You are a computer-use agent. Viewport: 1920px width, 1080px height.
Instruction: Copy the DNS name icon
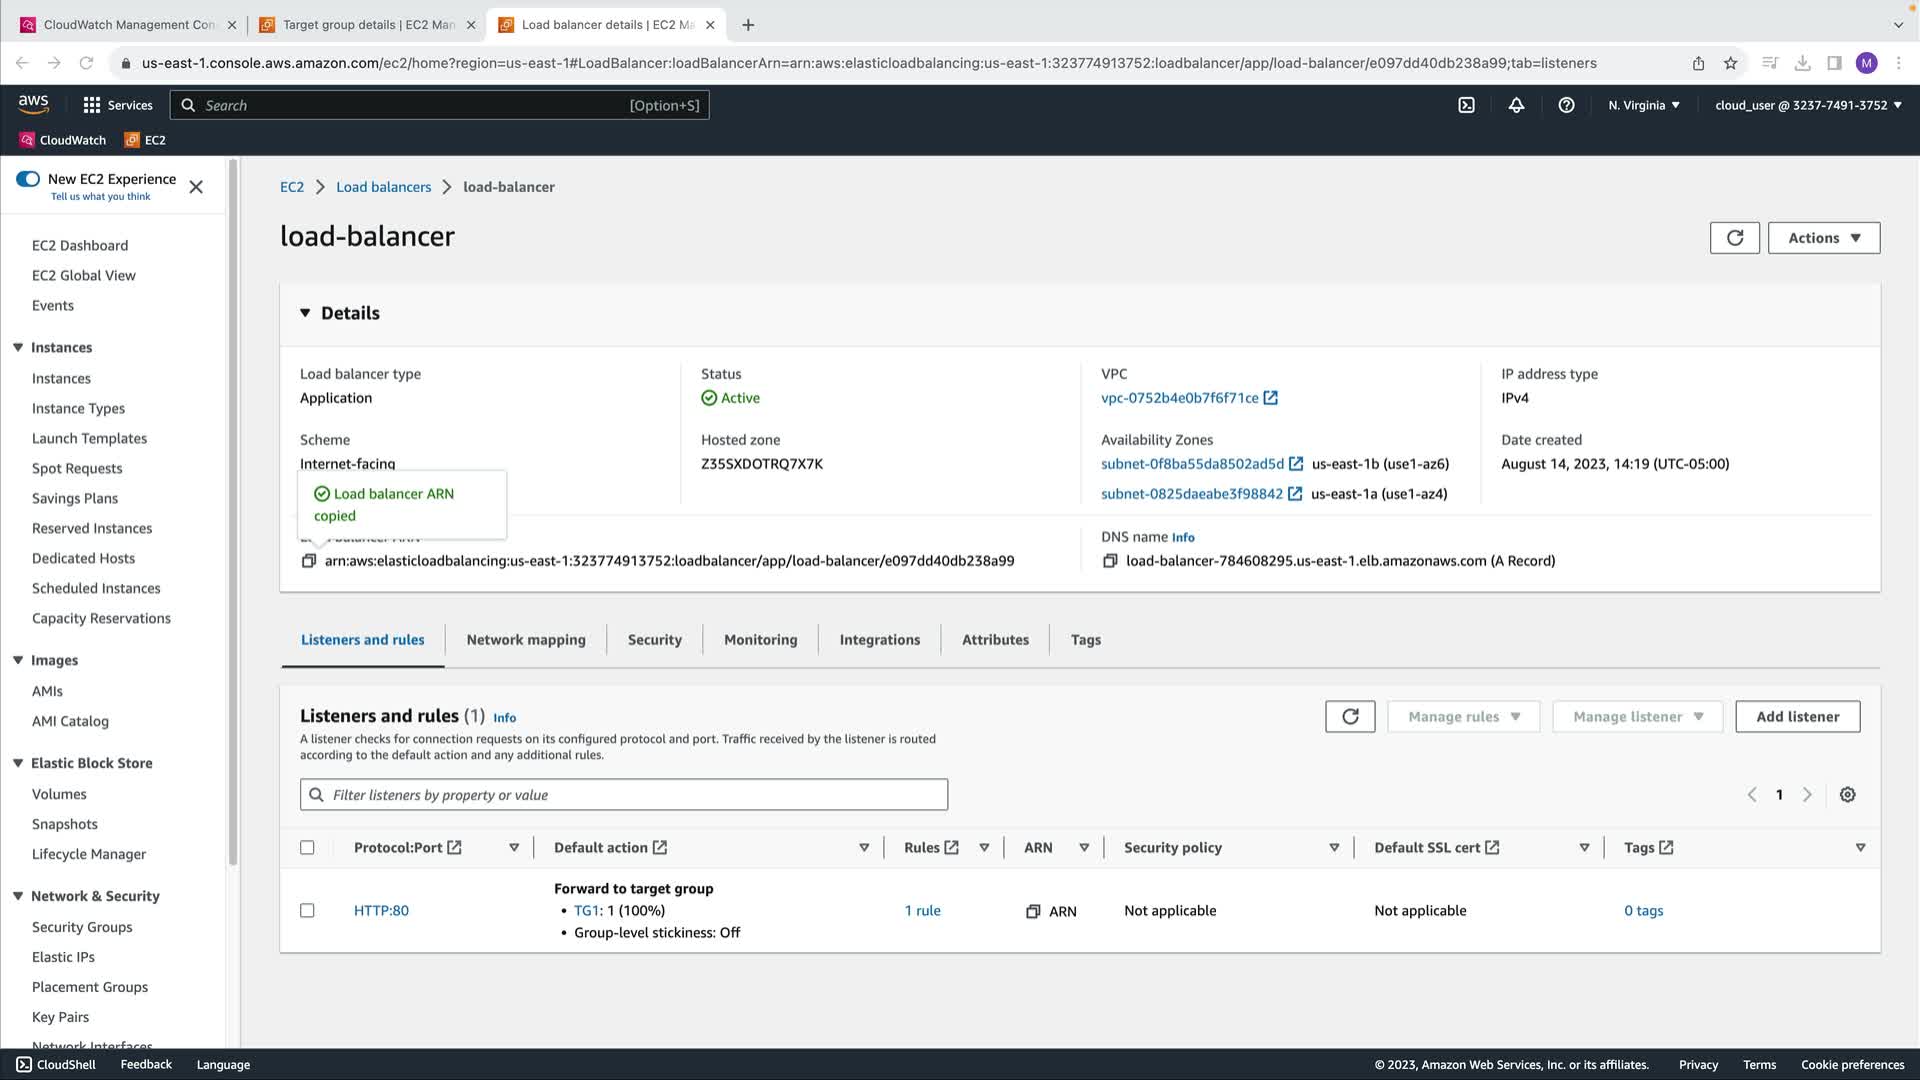point(1110,561)
